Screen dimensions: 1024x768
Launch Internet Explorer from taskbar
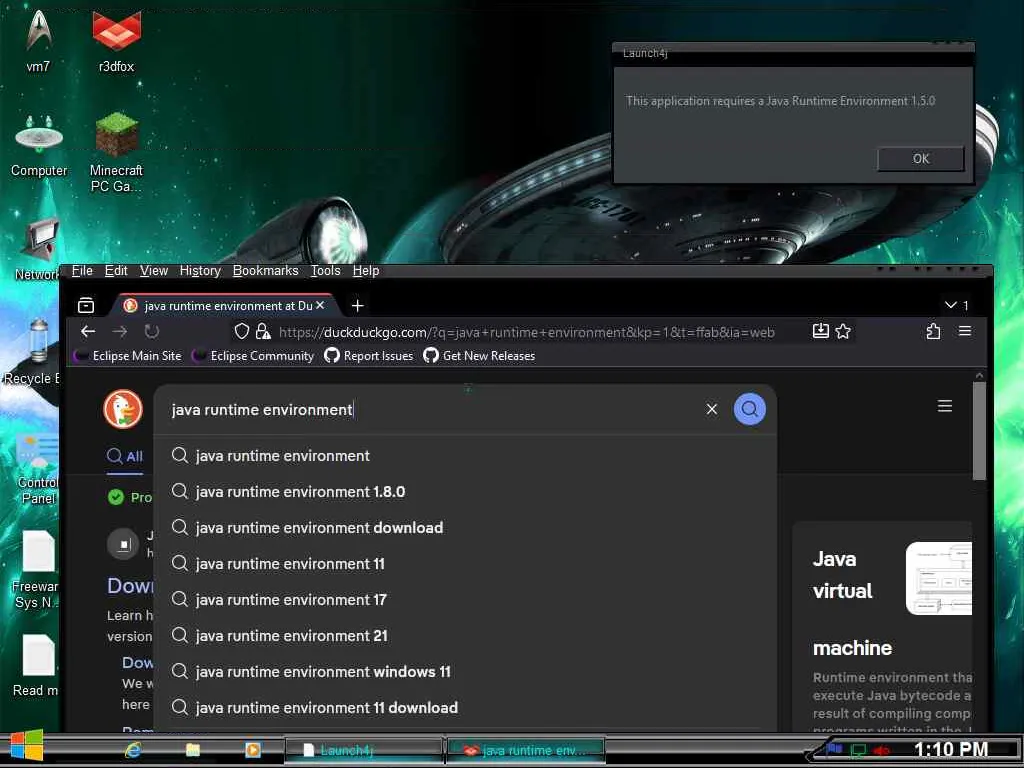(x=133, y=750)
